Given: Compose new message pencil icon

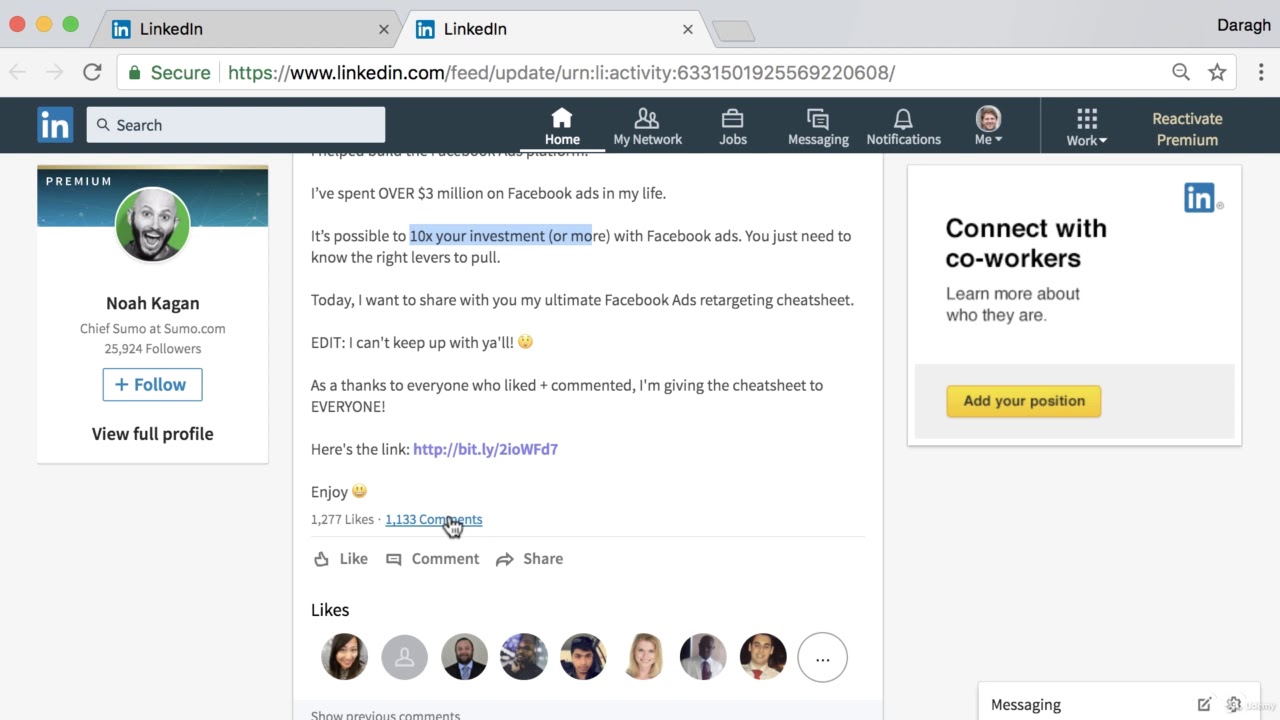Looking at the screenshot, I should pos(1204,704).
